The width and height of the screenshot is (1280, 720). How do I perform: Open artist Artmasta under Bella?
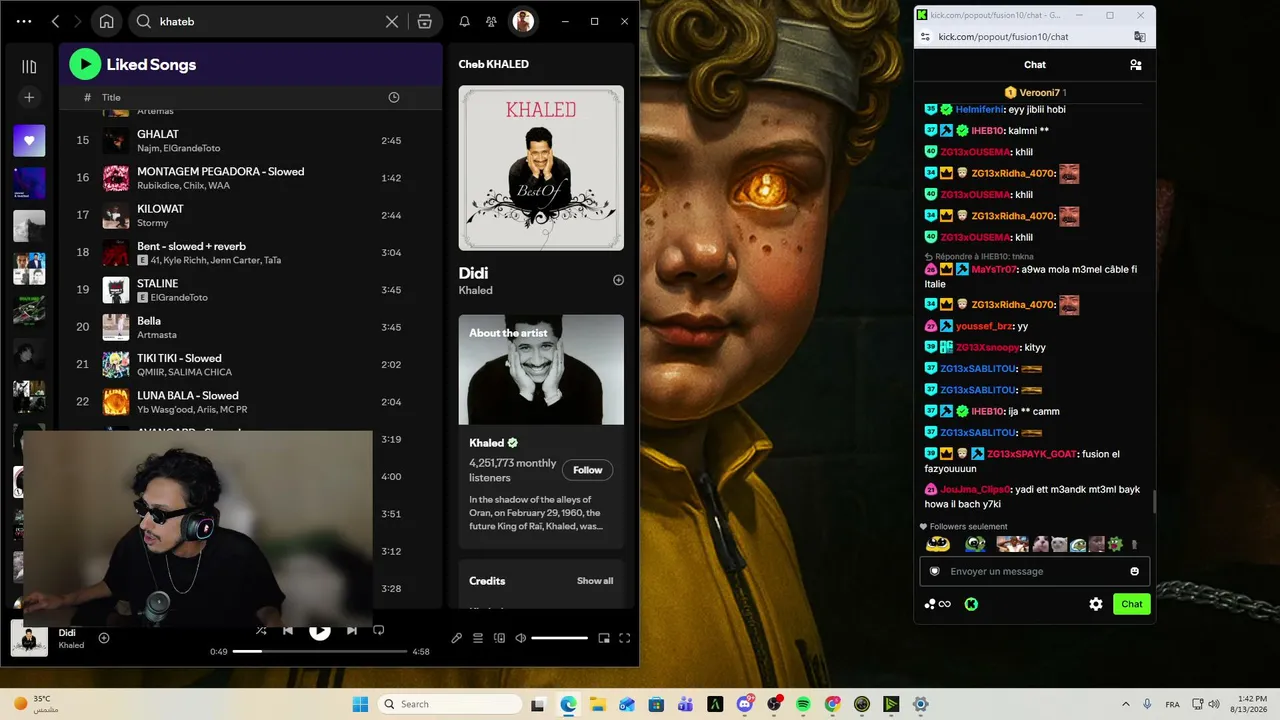pos(157,335)
